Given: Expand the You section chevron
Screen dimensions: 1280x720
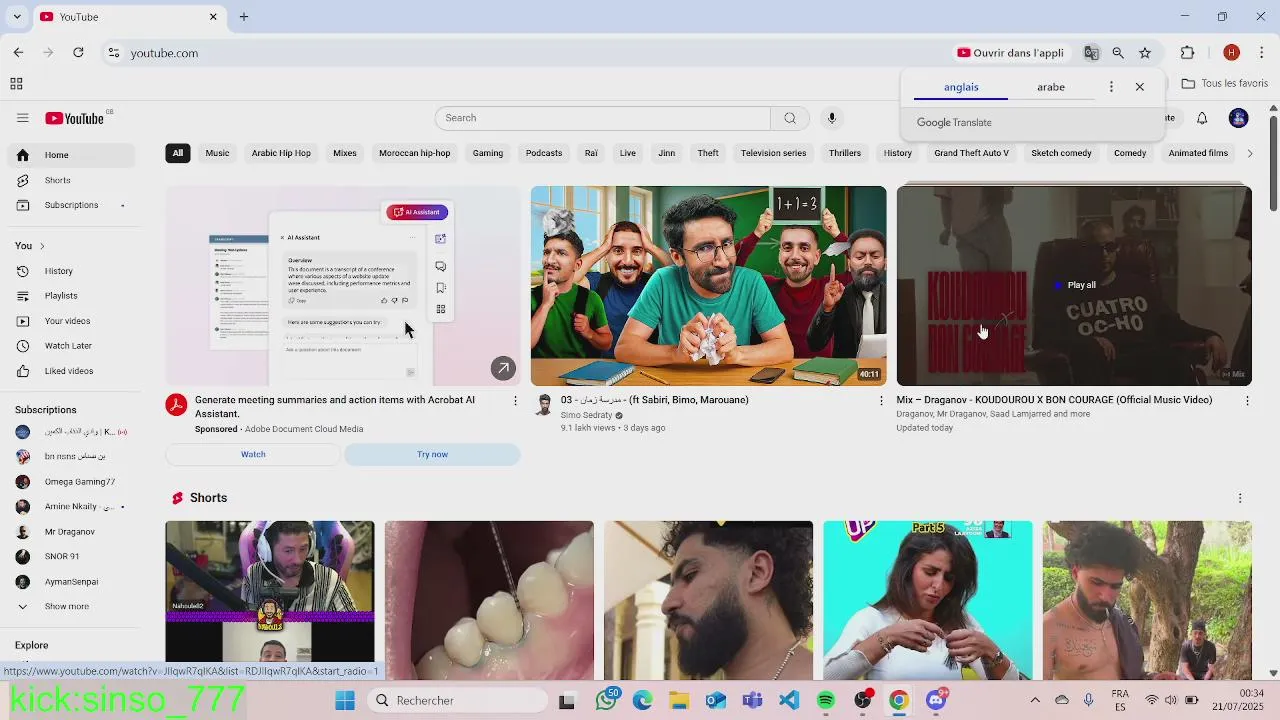Looking at the screenshot, I should coord(41,246).
